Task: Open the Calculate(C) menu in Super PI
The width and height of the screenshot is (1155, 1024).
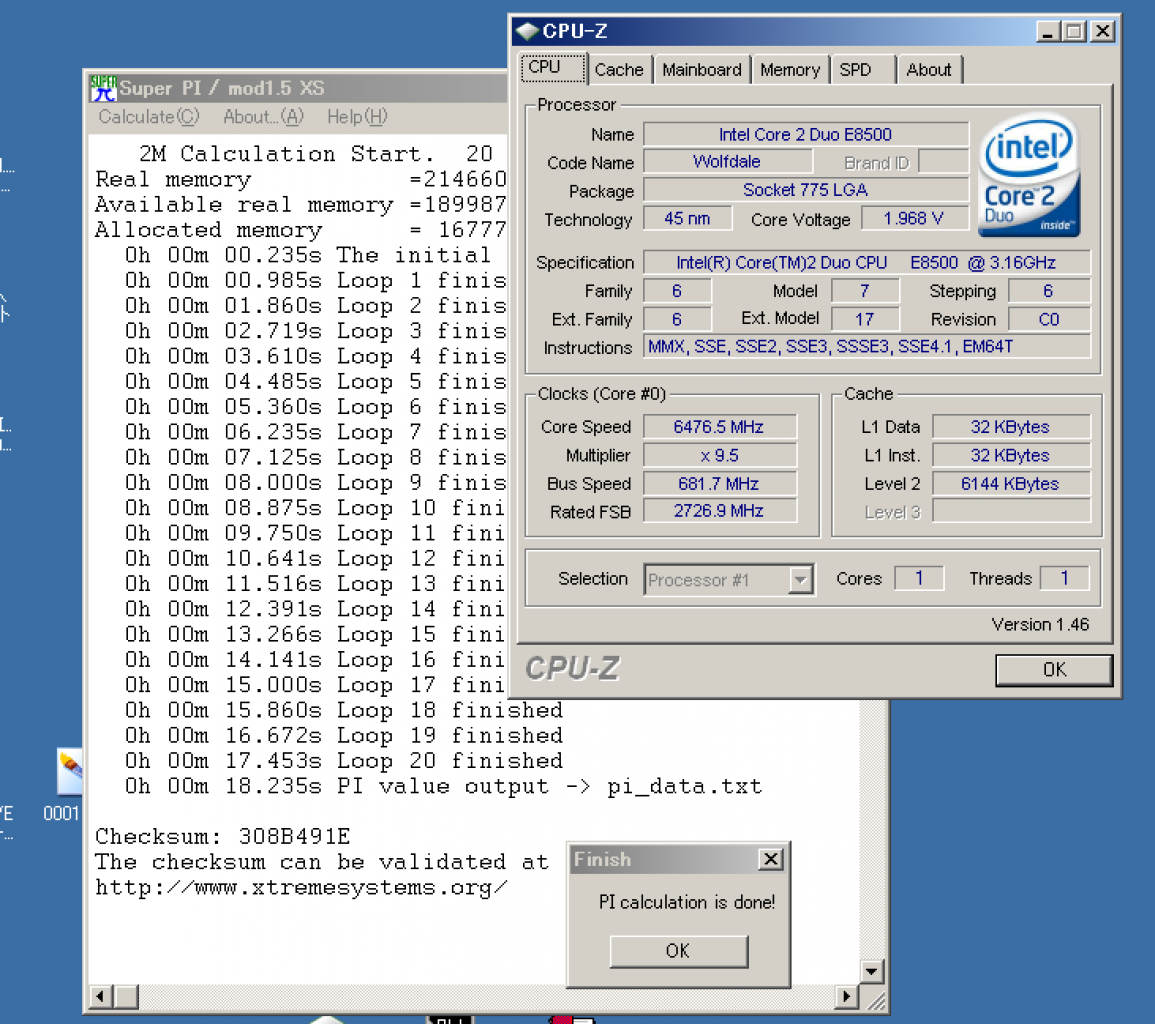Action: tap(149, 117)
